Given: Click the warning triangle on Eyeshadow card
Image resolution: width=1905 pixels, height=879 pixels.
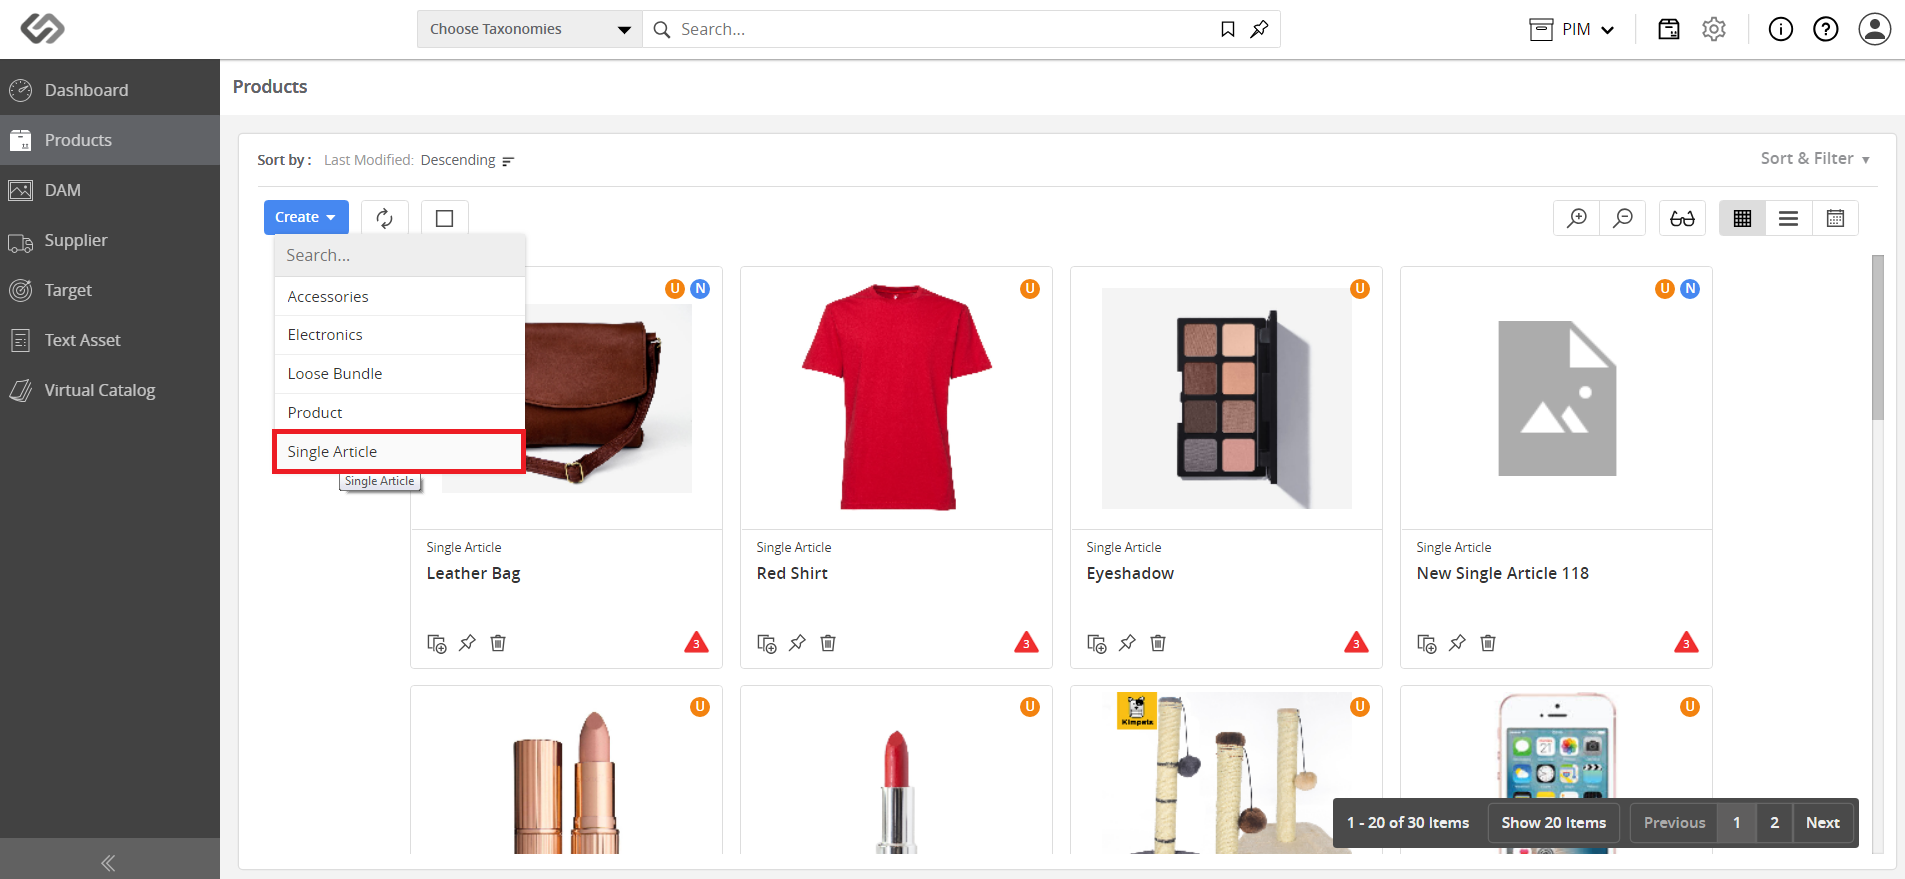Looking at the screenshot, I should [x=1356, y=642].
